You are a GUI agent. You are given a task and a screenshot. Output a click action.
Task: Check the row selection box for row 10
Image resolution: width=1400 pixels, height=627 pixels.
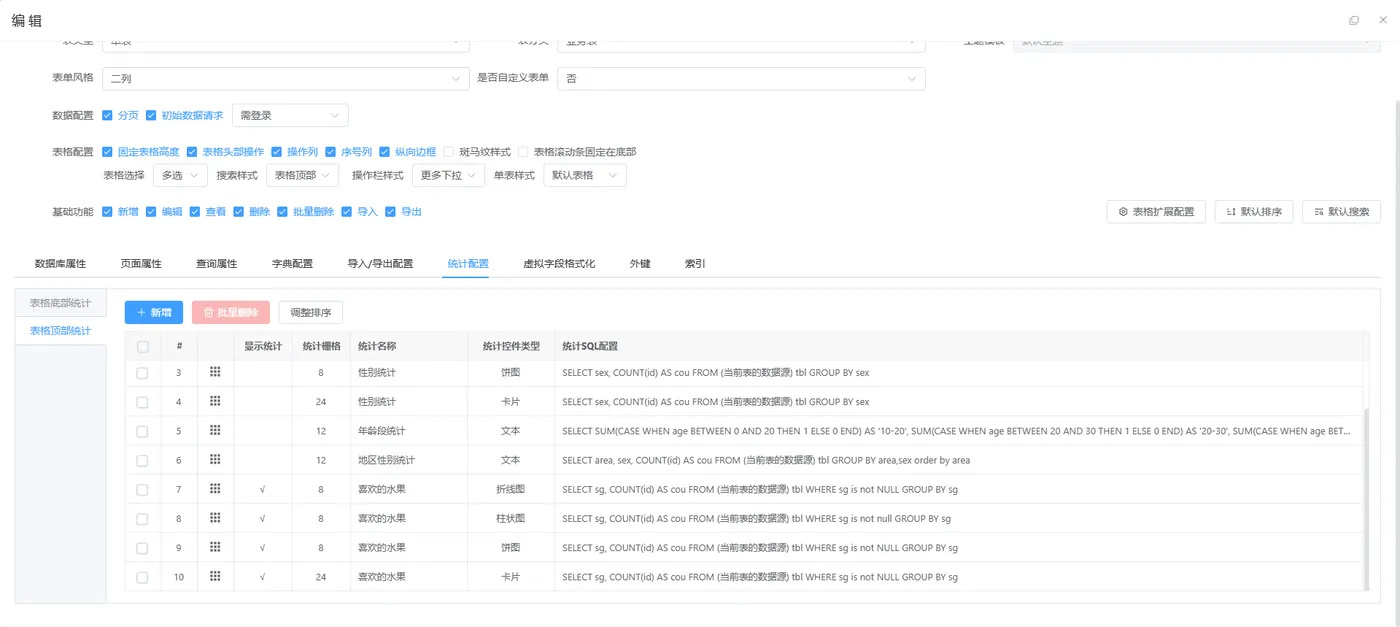coord(142,576)
